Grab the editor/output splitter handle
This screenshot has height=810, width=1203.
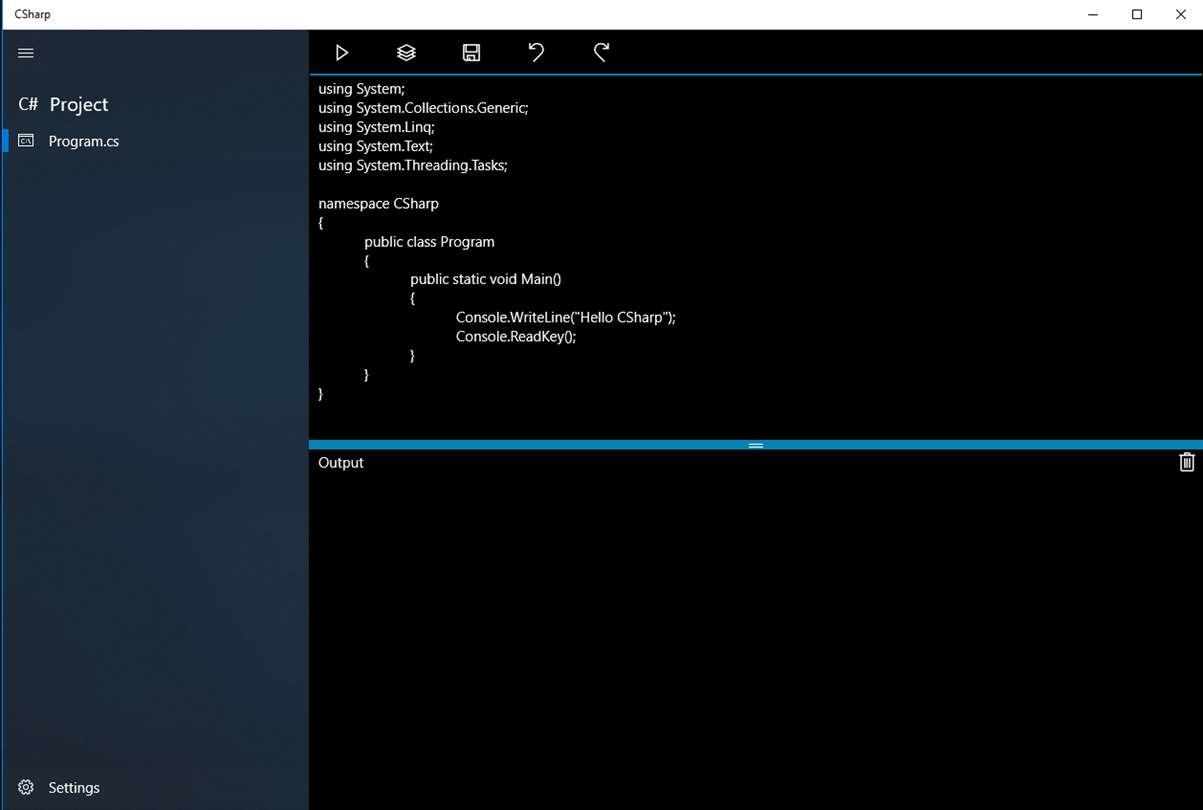[x=756, y=445]
